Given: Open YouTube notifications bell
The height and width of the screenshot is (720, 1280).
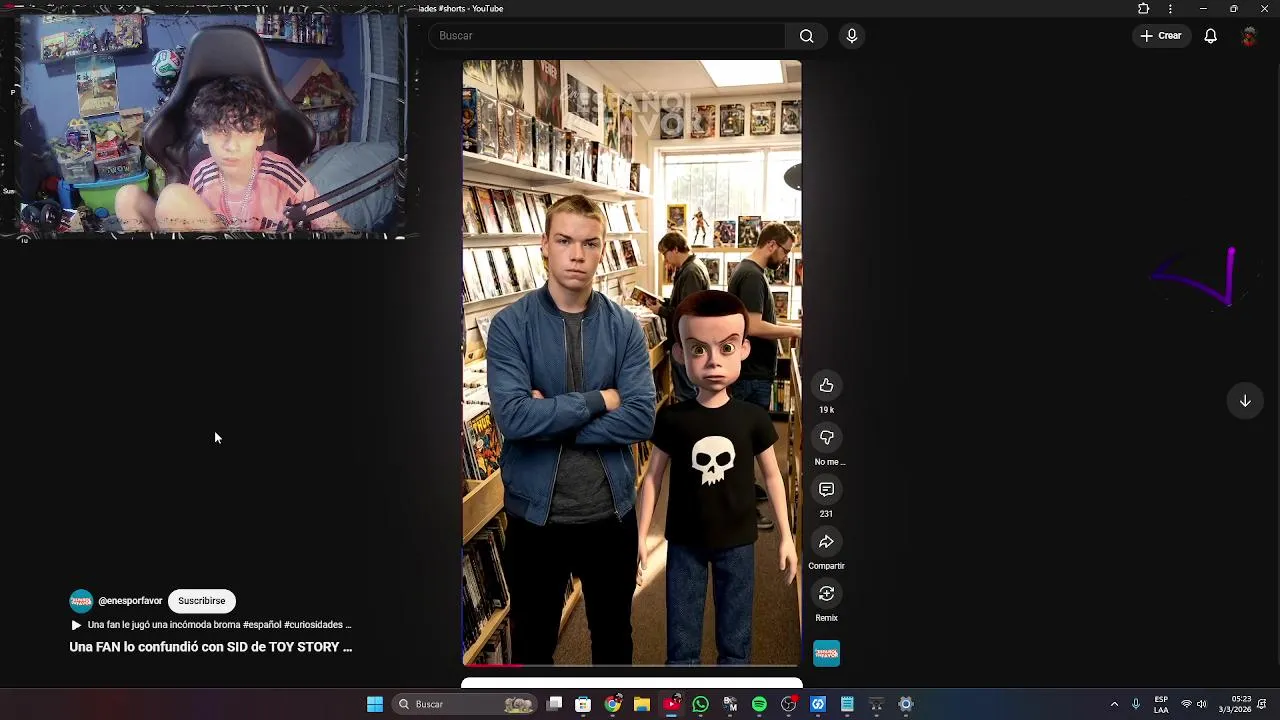Looking at the screenshot, I should point(1210,36).
